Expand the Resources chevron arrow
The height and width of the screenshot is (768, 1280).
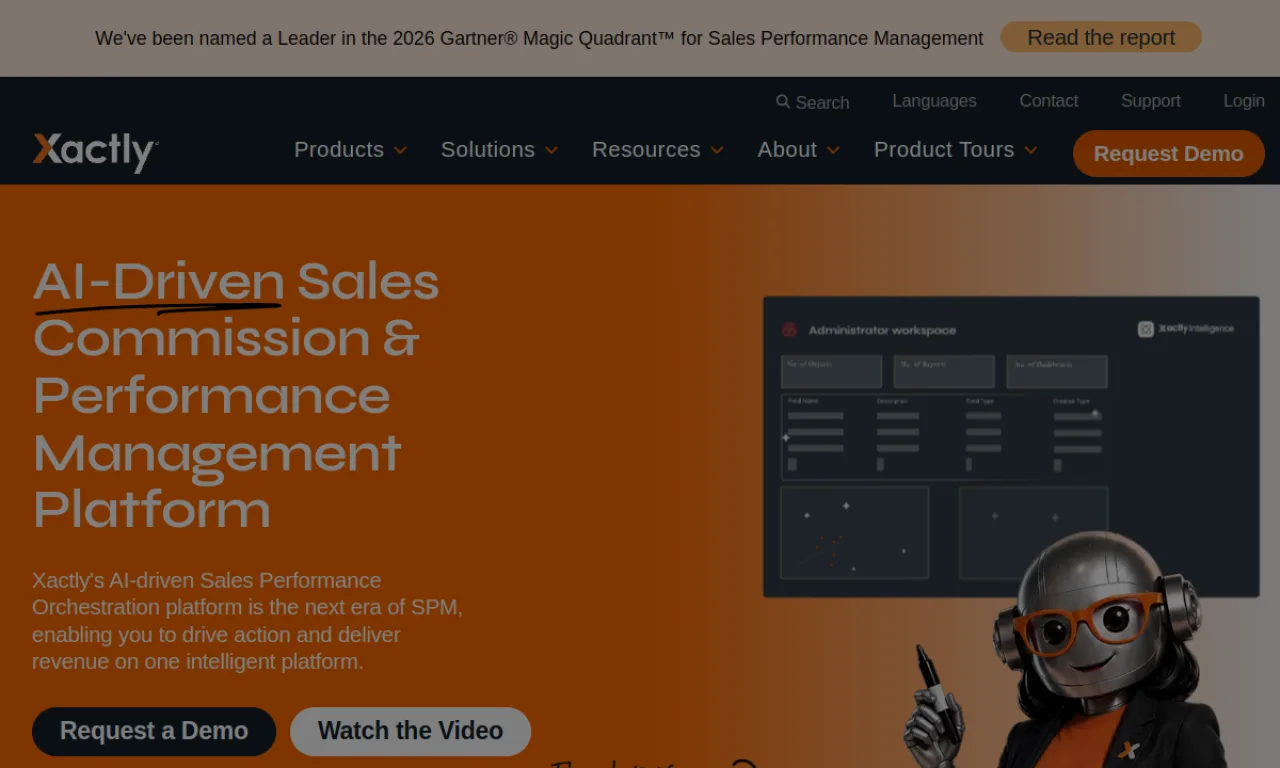click(717, 151)
